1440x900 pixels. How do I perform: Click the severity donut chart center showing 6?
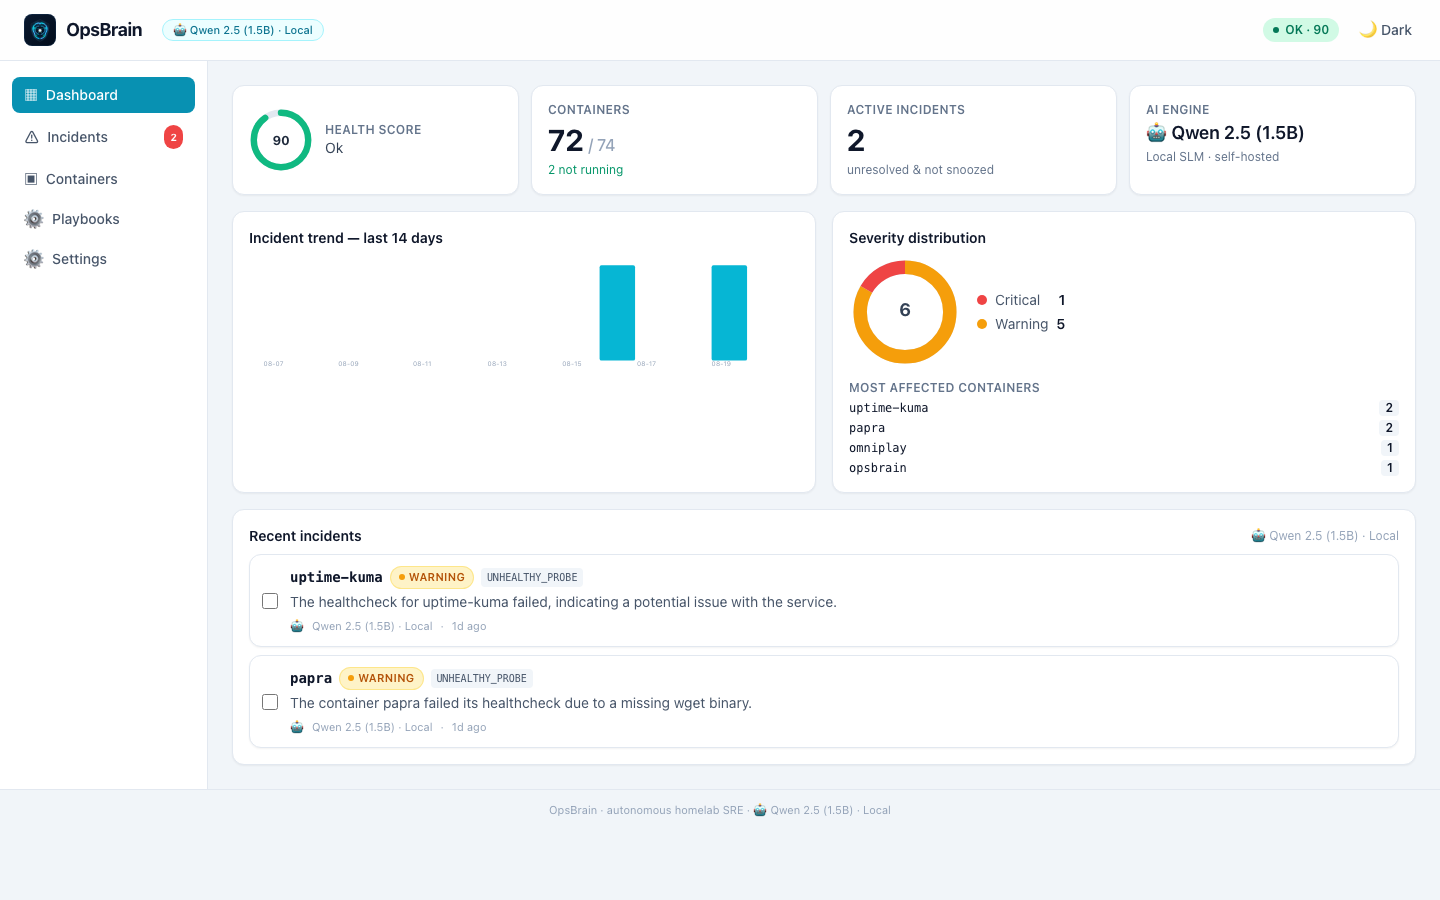(905, 311)
